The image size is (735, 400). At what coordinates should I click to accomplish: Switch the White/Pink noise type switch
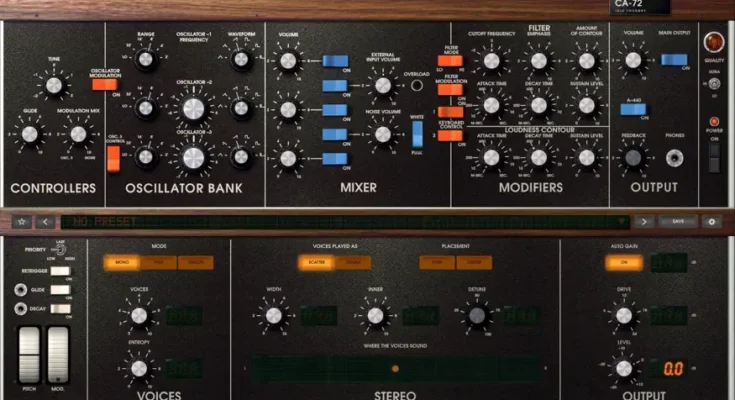coord(417,134)
